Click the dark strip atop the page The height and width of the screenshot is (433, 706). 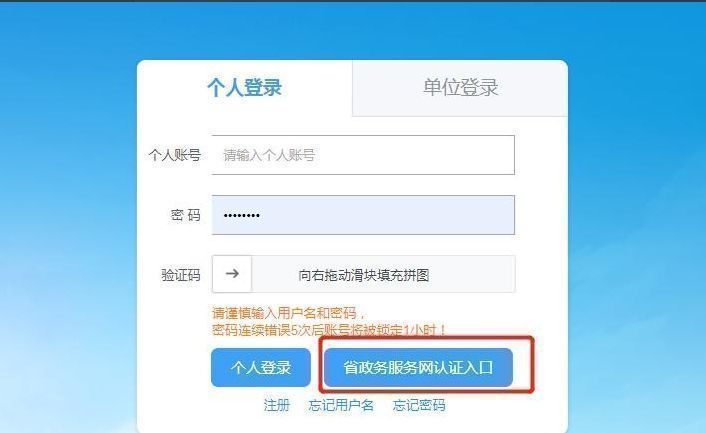[x=353, y=1]
